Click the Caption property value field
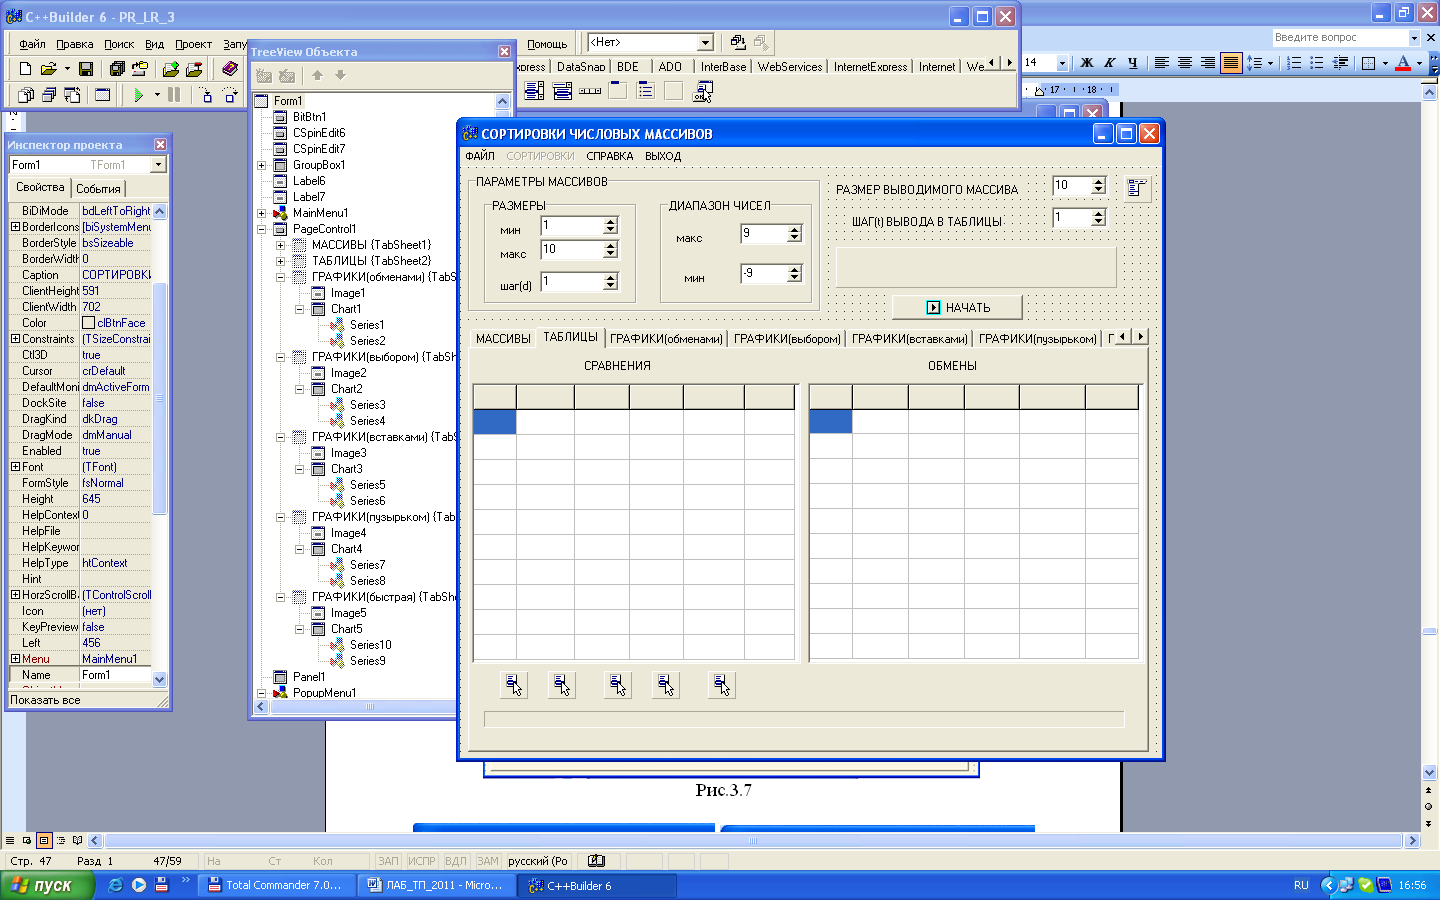 [x=115, y=275]
